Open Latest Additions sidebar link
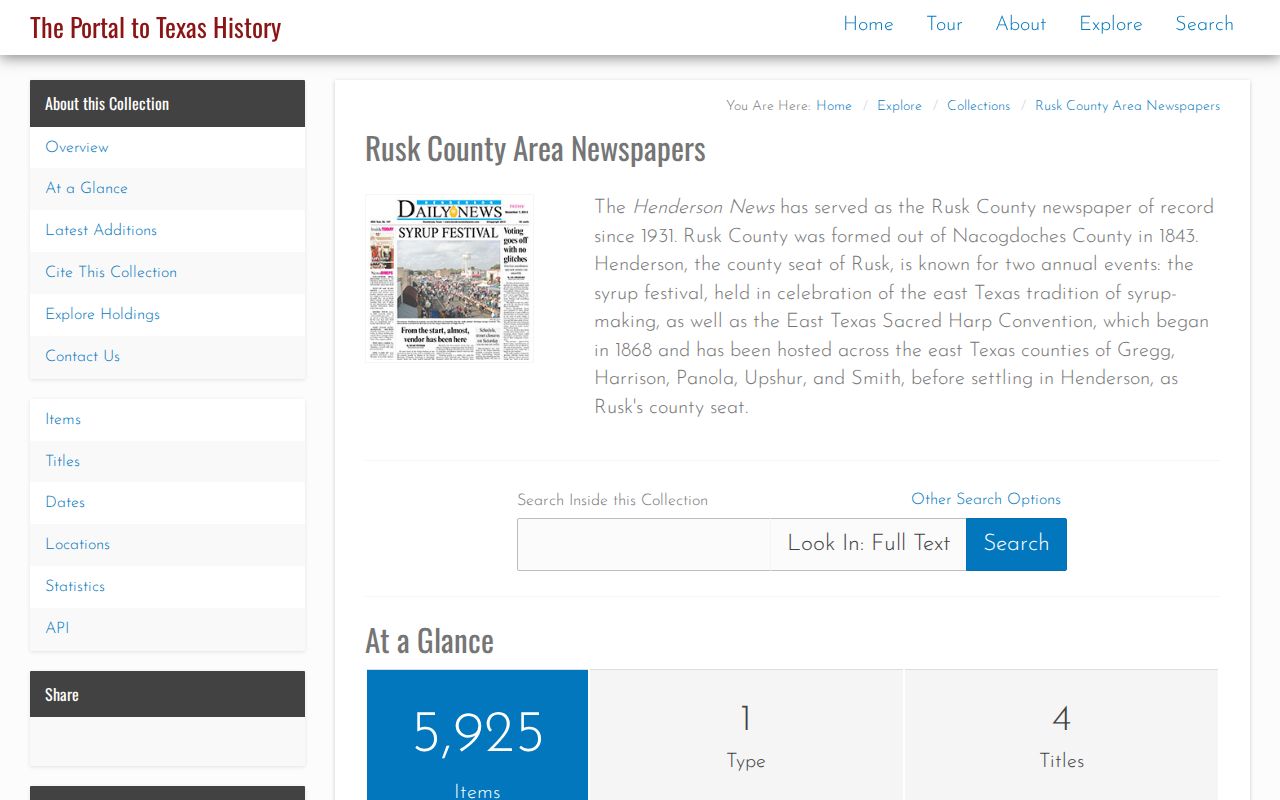The width and height of the screenshot is (1280, 800). (167, 230)
